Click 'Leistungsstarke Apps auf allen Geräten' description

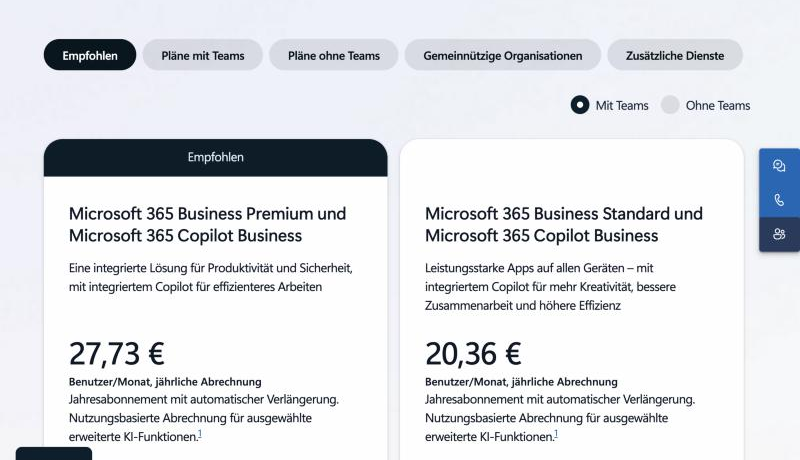point(550,287)
